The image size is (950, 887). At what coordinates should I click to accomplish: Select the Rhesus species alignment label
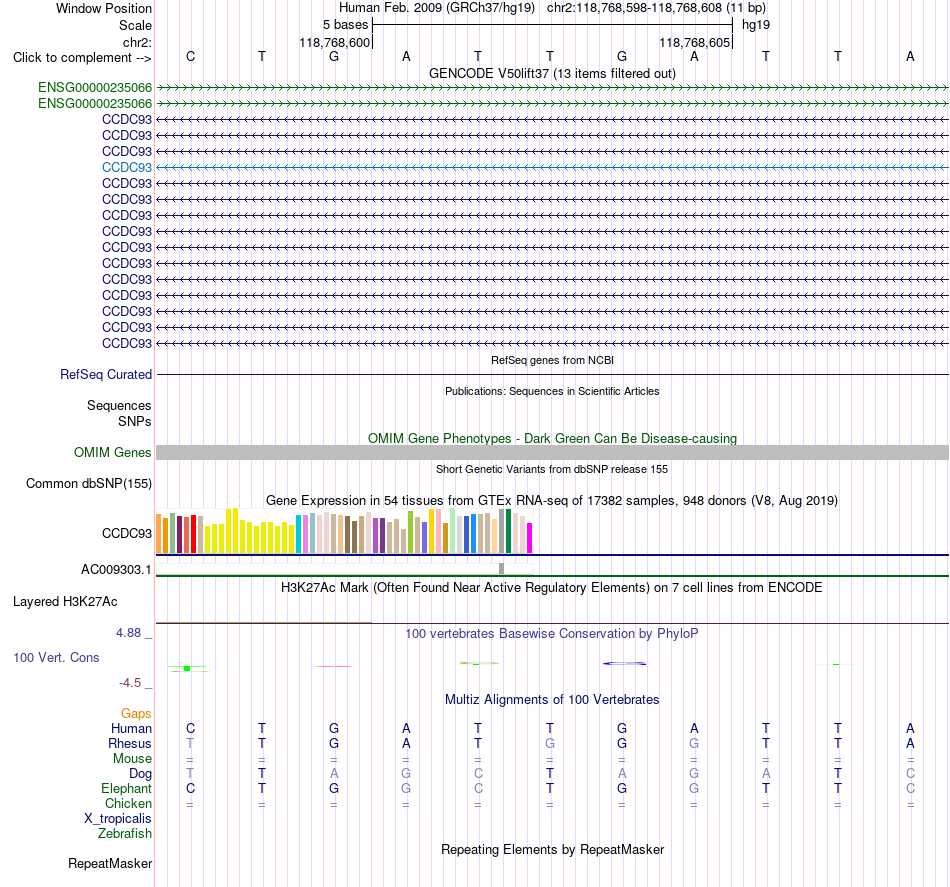pos(130,743)
